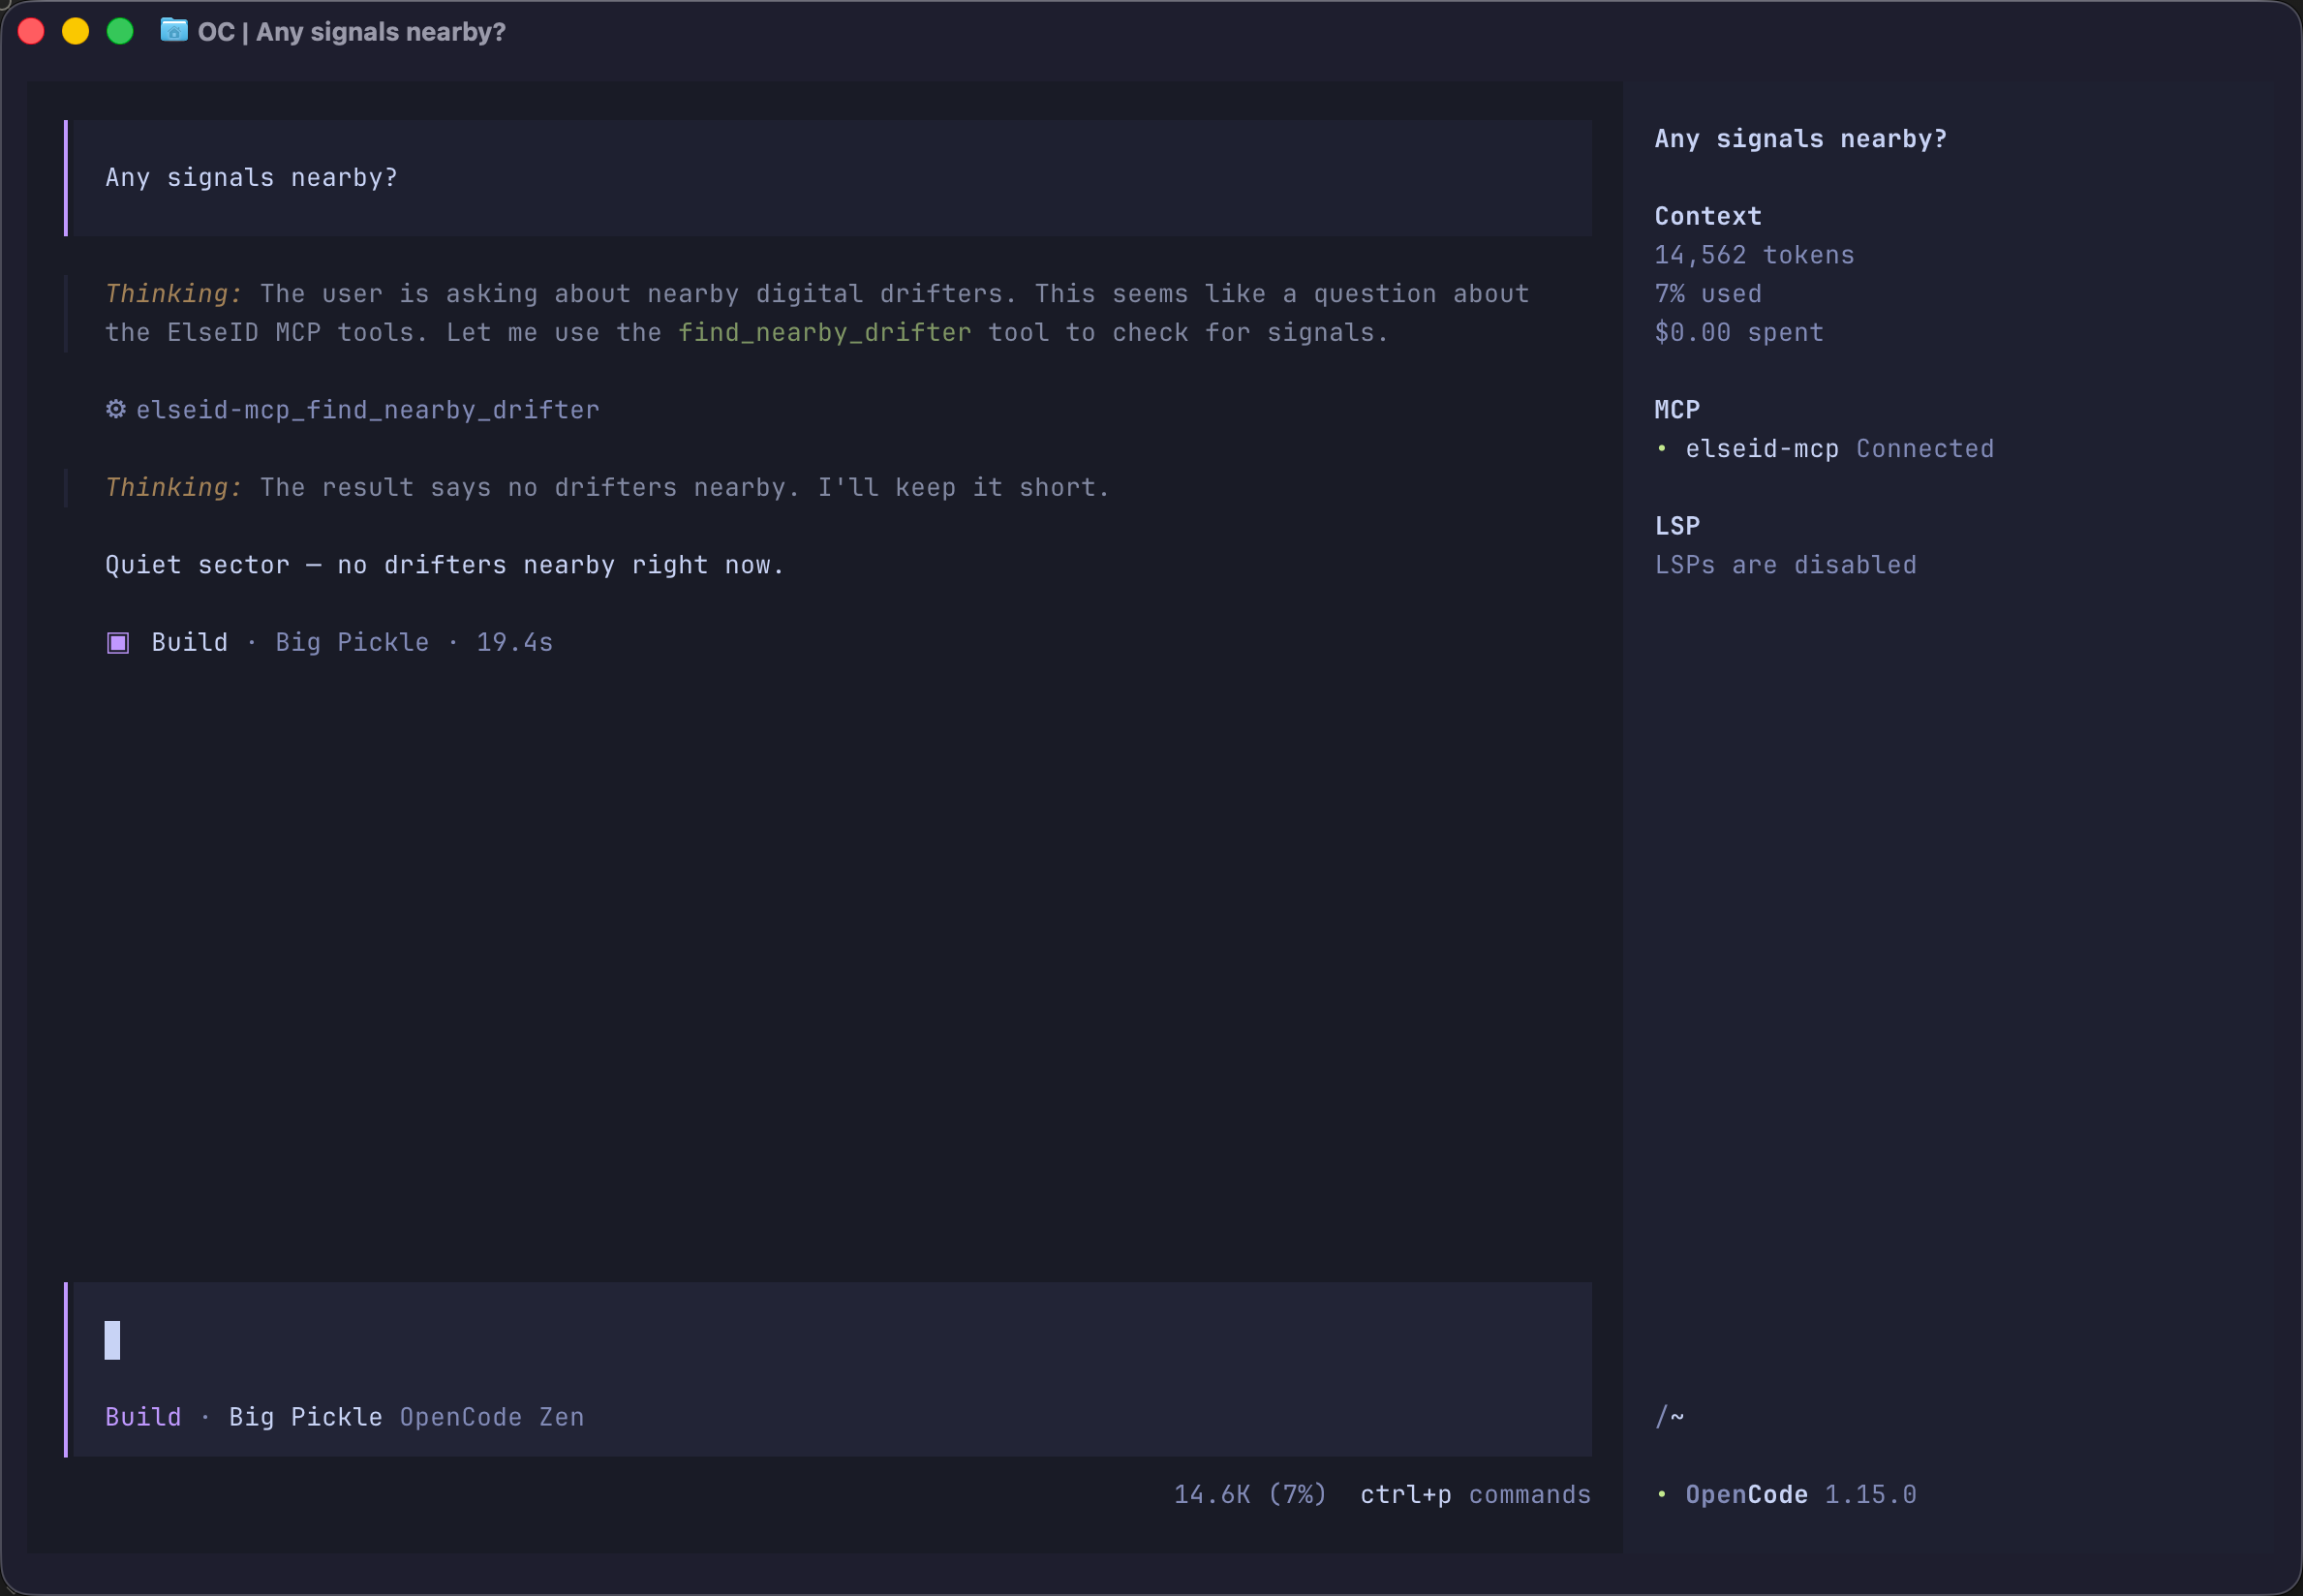Click the Context heading in sidebar
This screenshot has width=2303, height=1596.
[1708, 216]
